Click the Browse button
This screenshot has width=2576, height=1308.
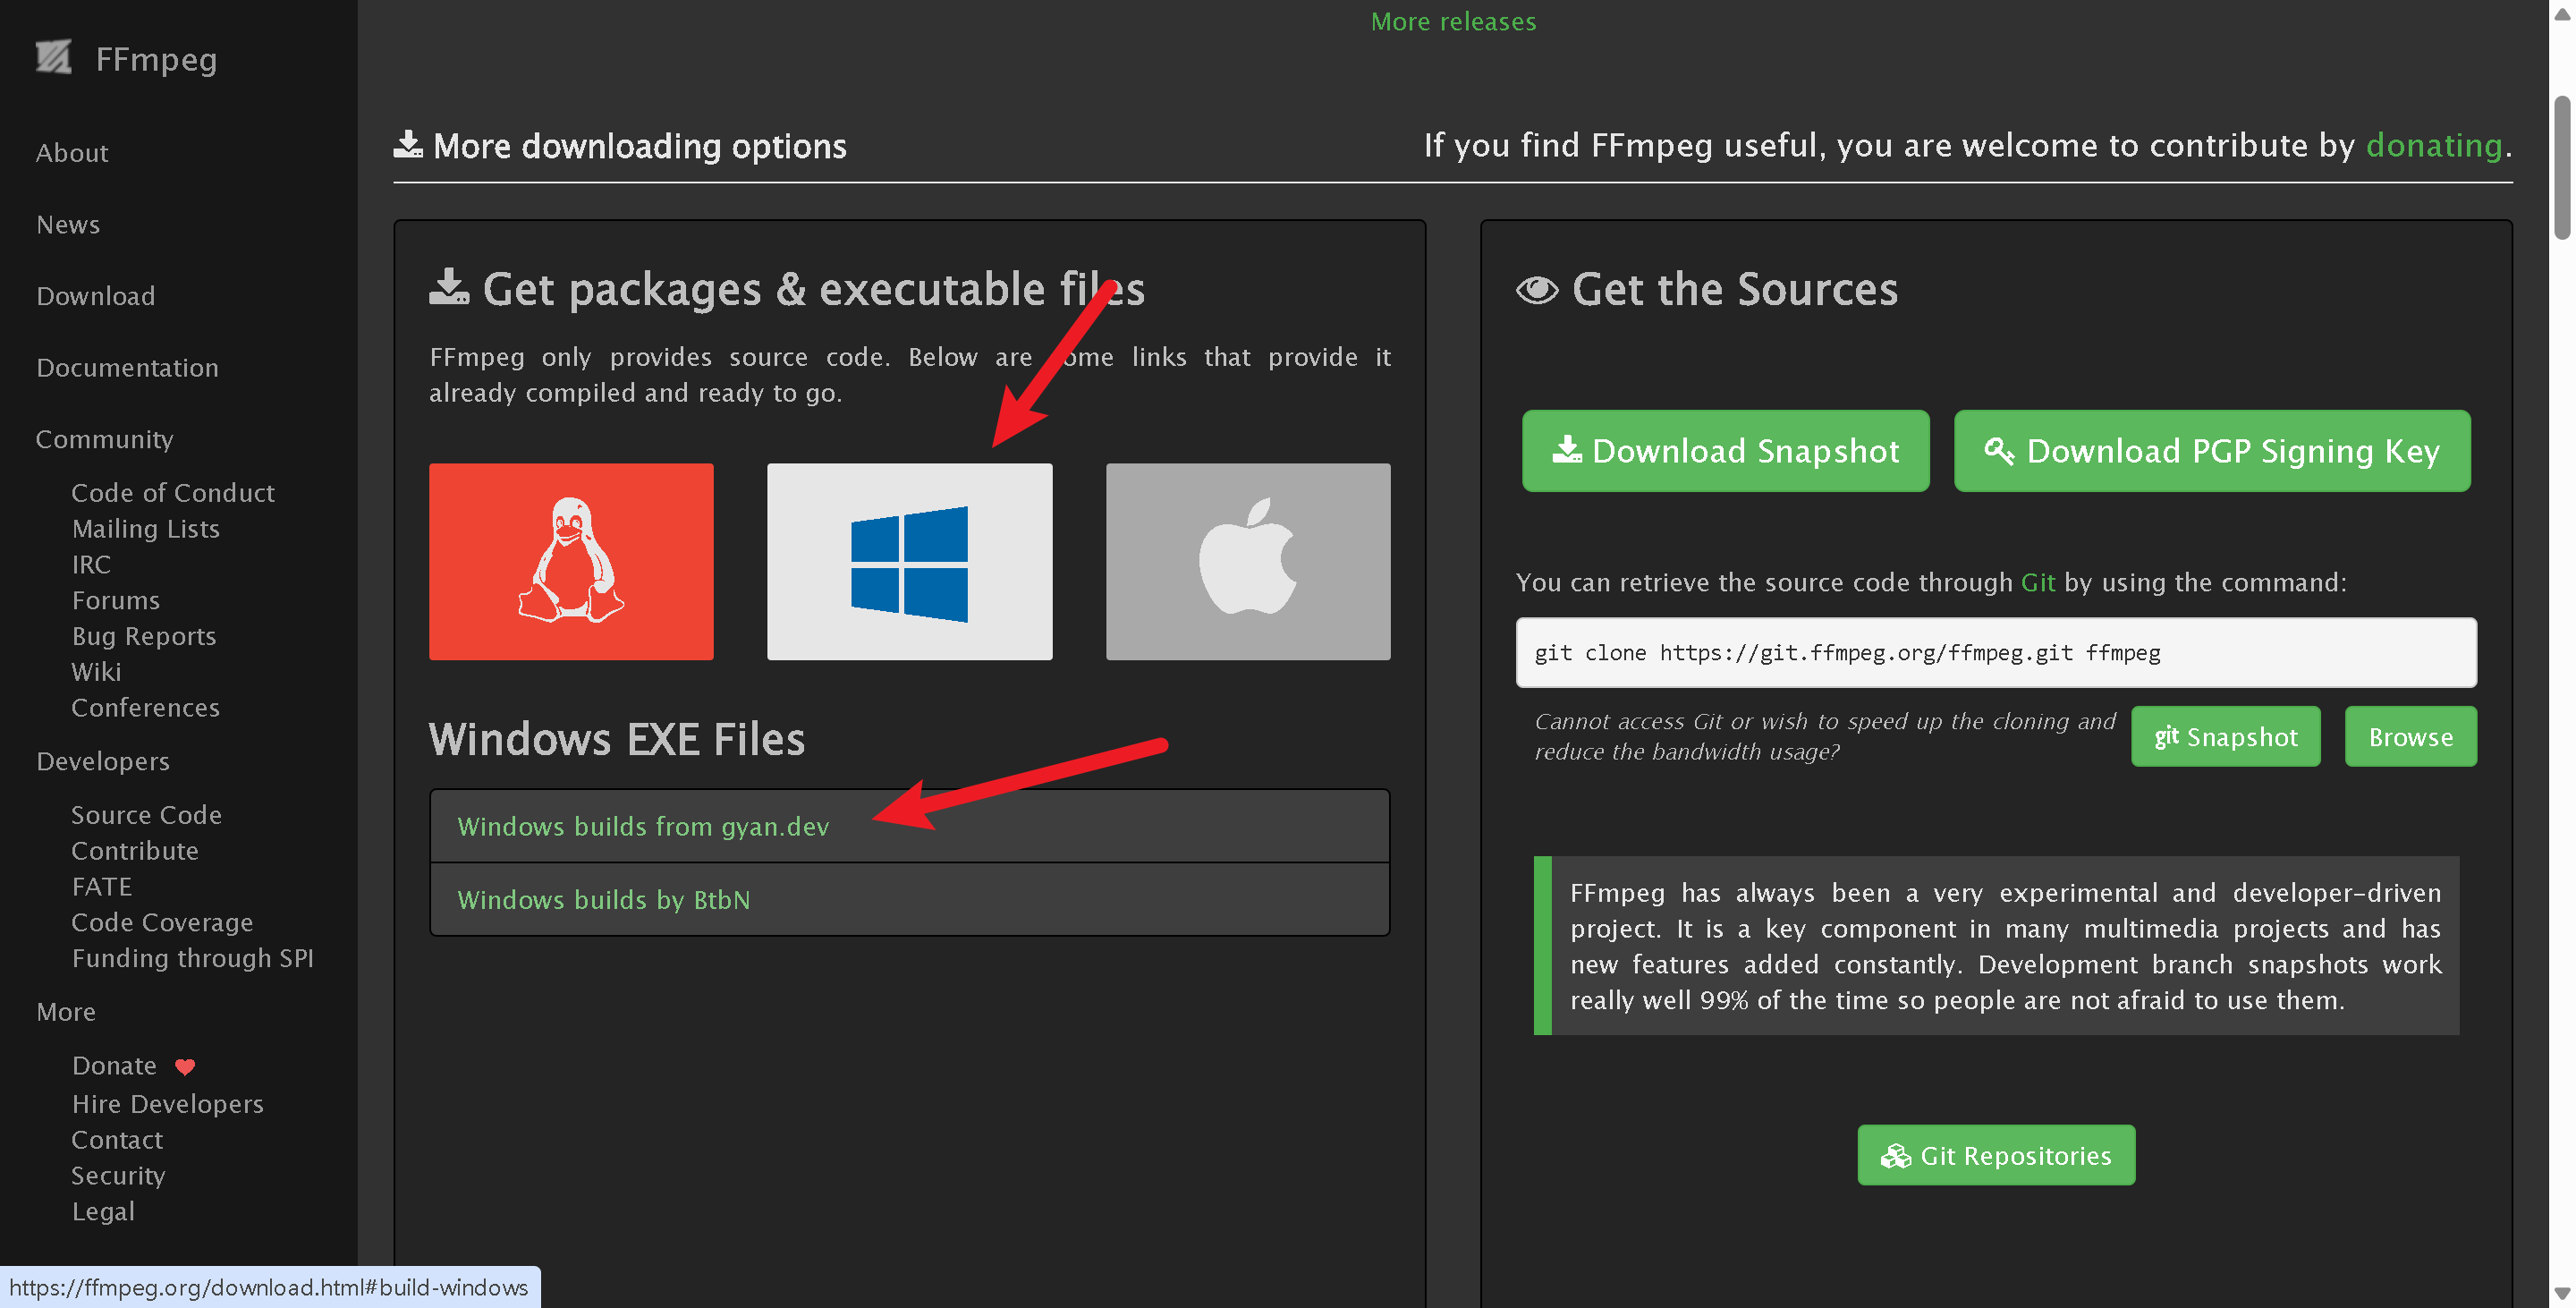click(x=2410, y=737)
